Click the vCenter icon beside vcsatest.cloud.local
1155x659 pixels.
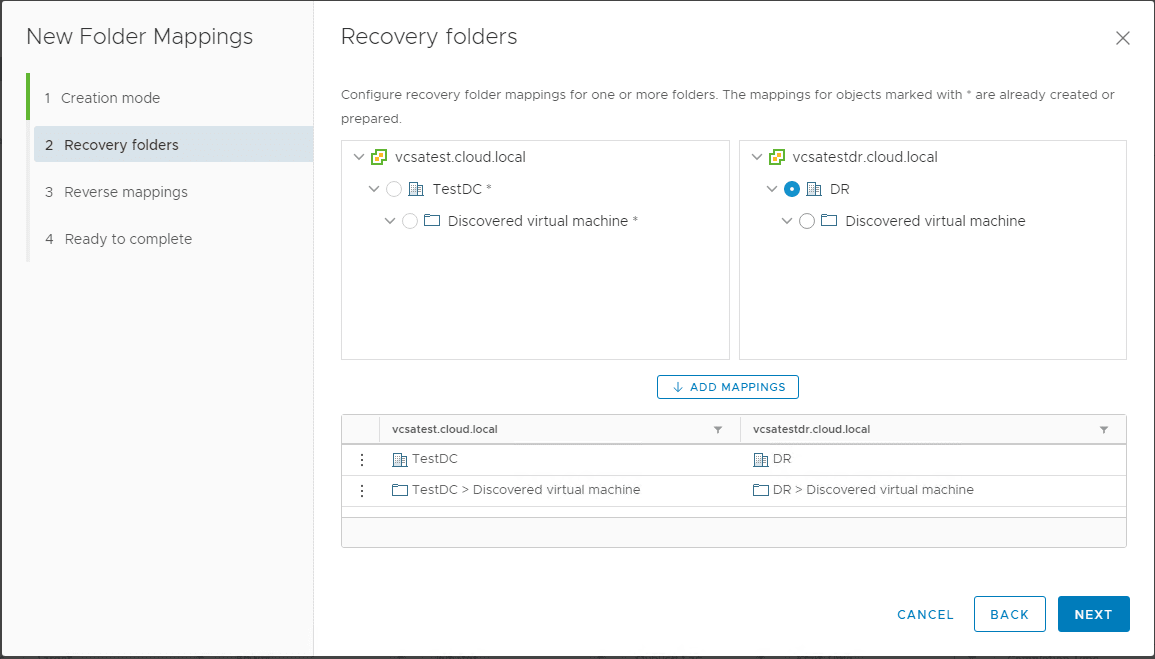click(379, 157)
